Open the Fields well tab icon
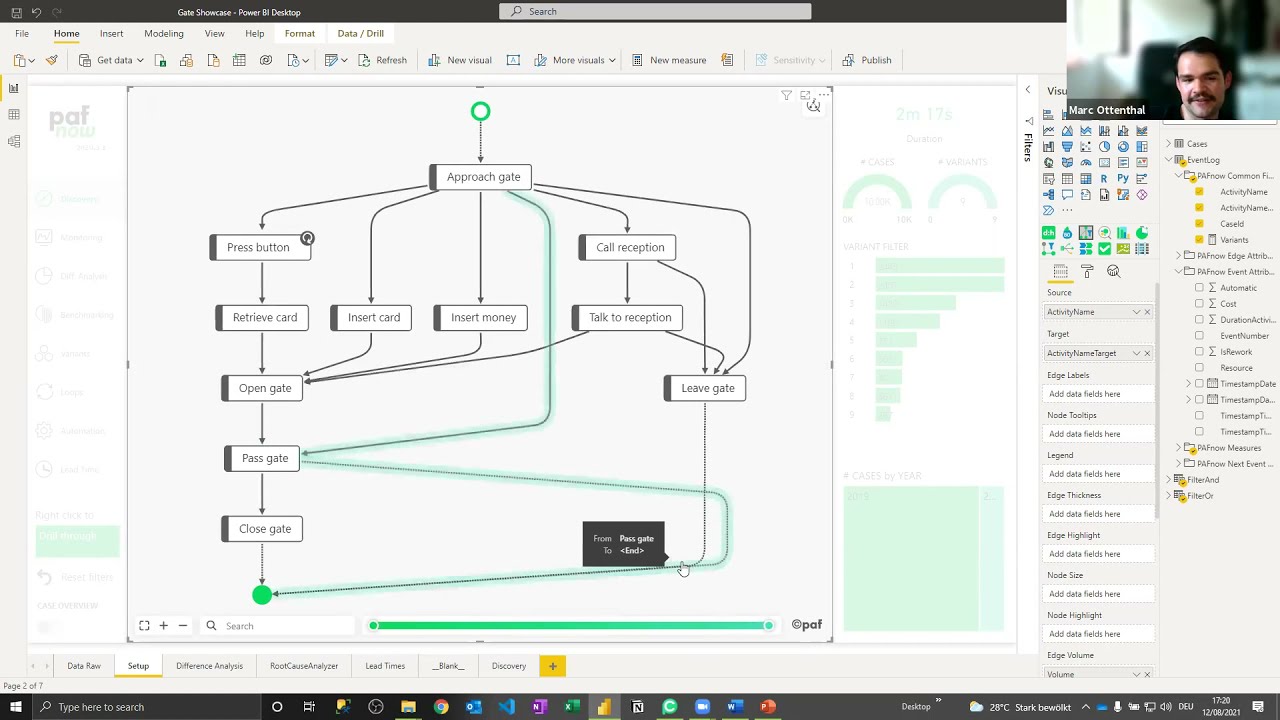Screen dimensions: 1280x720 (x=1061, y=271)
